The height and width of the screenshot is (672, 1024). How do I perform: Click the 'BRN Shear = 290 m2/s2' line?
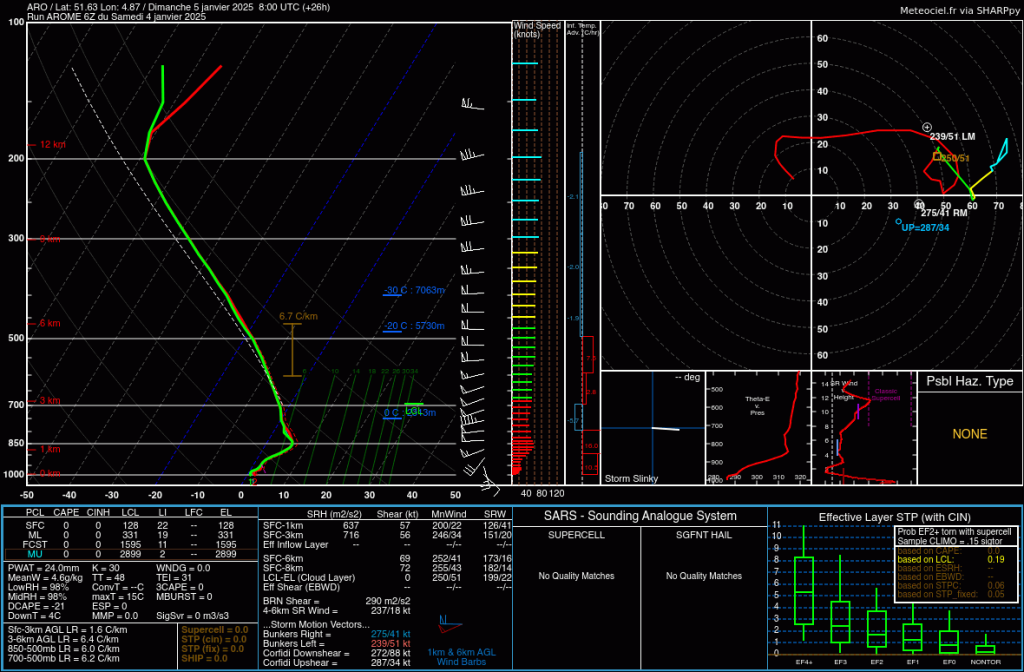click(x=336, y=601)
